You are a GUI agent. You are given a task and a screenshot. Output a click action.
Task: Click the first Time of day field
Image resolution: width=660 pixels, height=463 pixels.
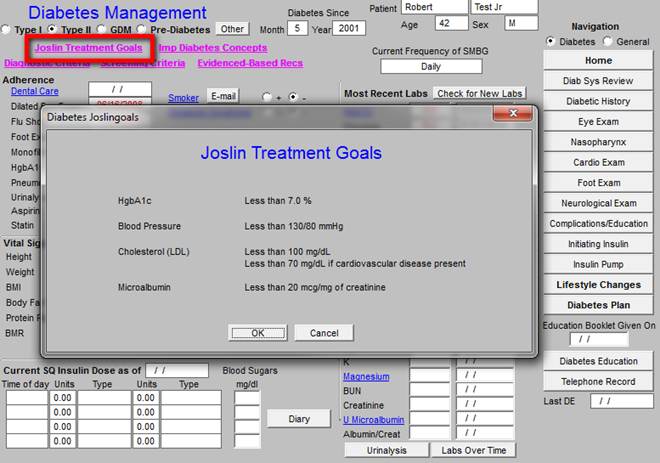(x=27, y=397)
